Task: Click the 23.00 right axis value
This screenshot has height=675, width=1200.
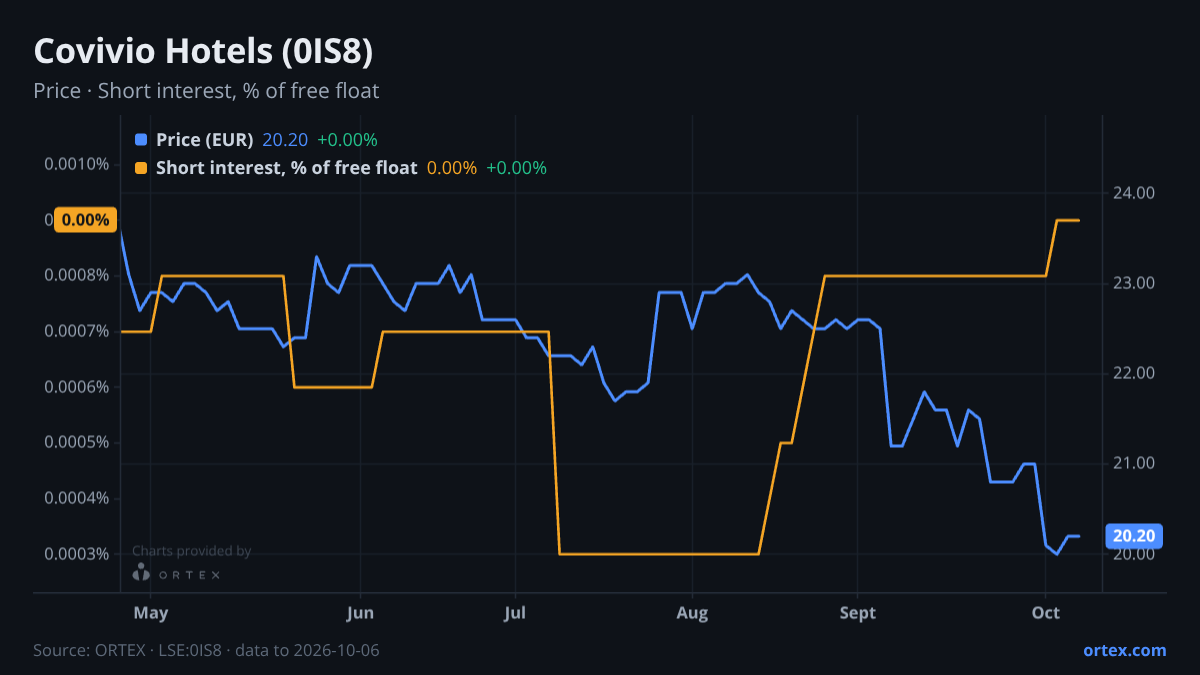Action: (1135, 283)
